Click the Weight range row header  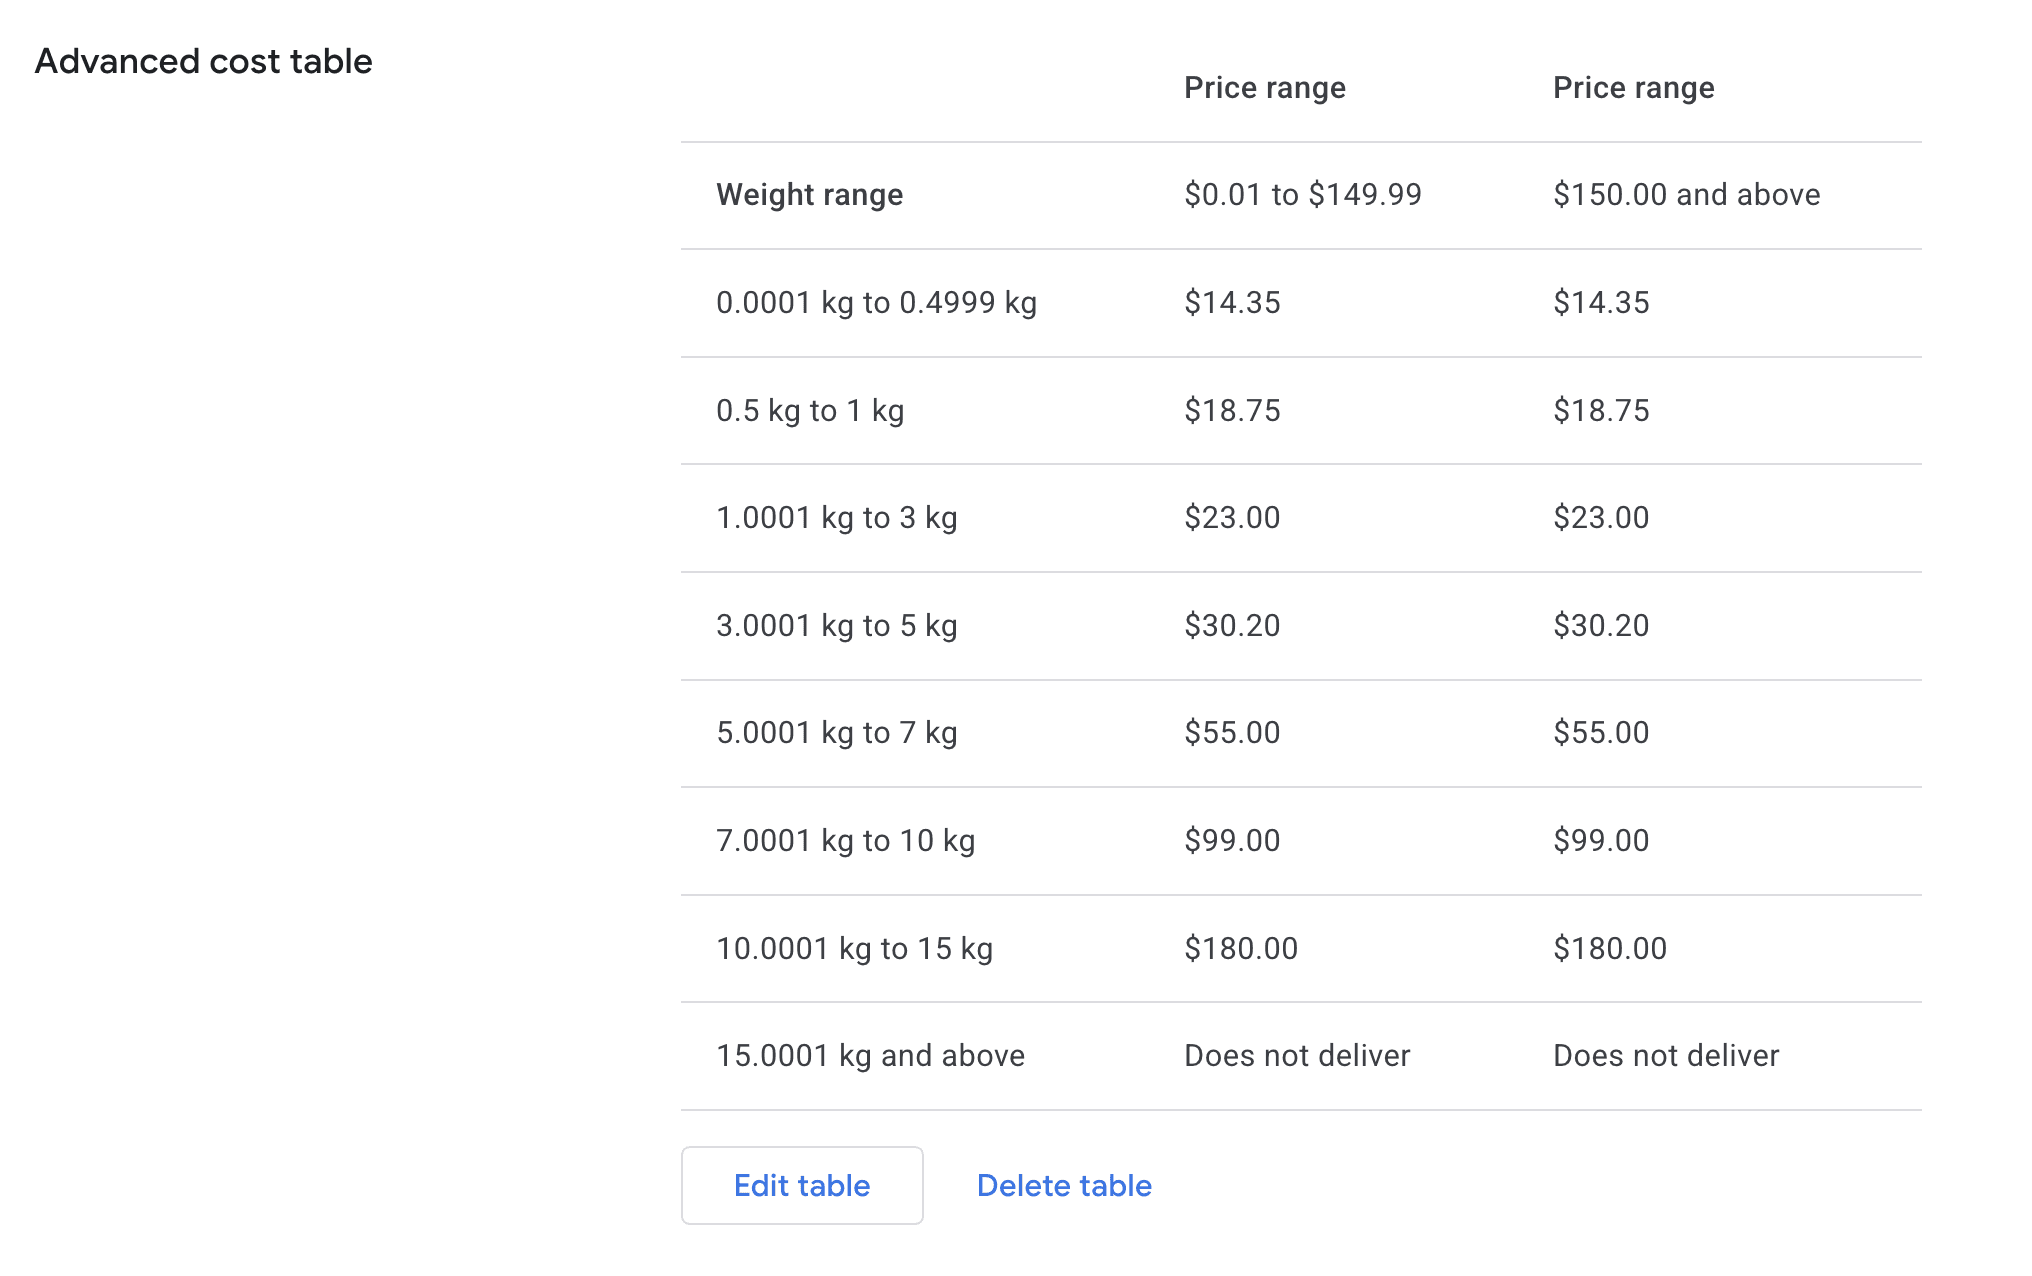[809, 194]
